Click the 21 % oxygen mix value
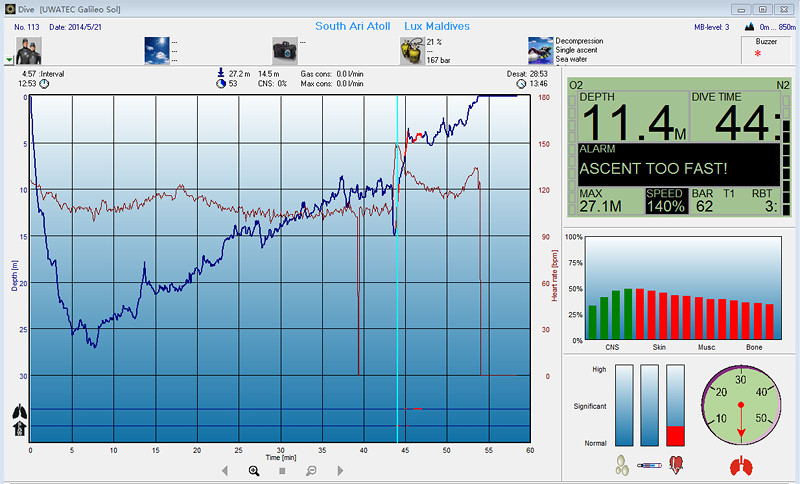The image size is (800, 484). tap(434, 42)
